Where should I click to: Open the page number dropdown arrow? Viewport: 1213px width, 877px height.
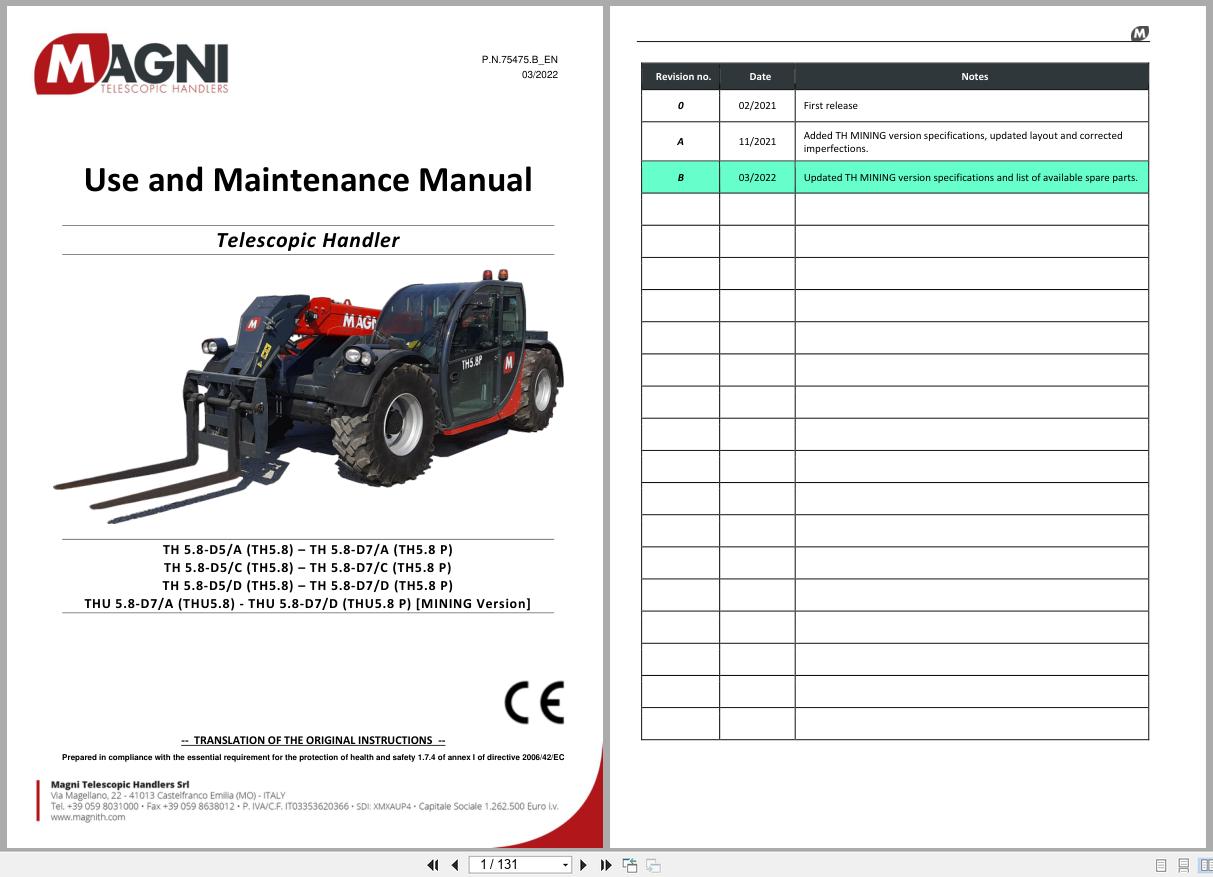click(565, 865)
